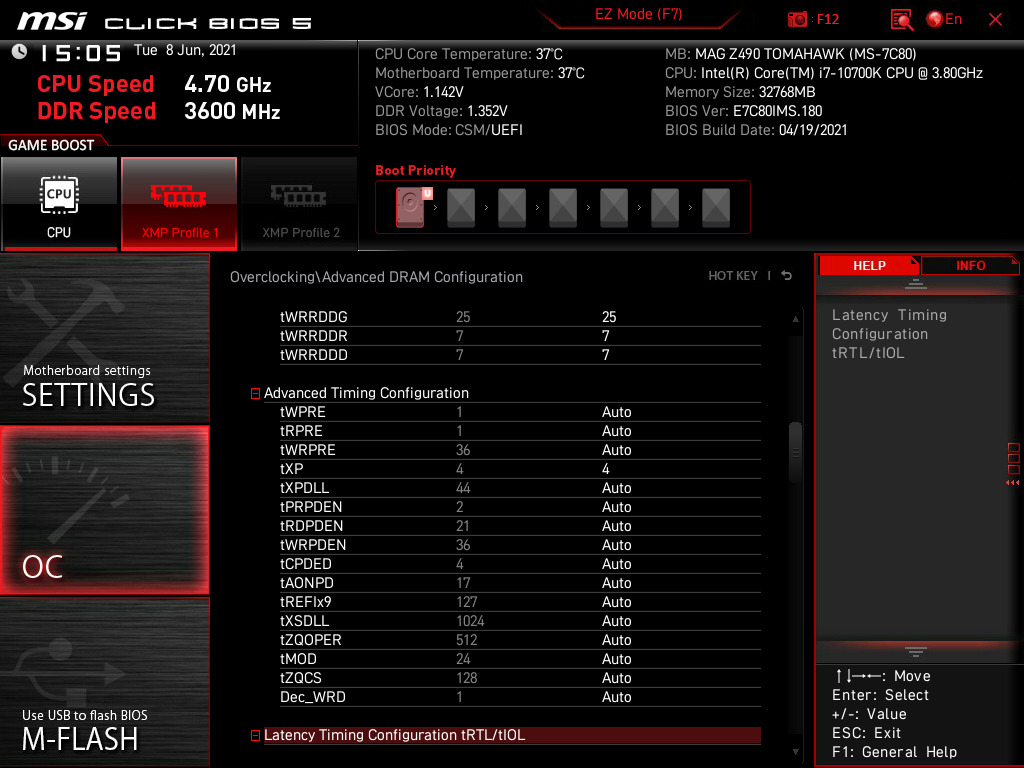The height and width of the screenshot is (768, 1024).
Task: Open the OC overclocking menu
Action: 104,510
